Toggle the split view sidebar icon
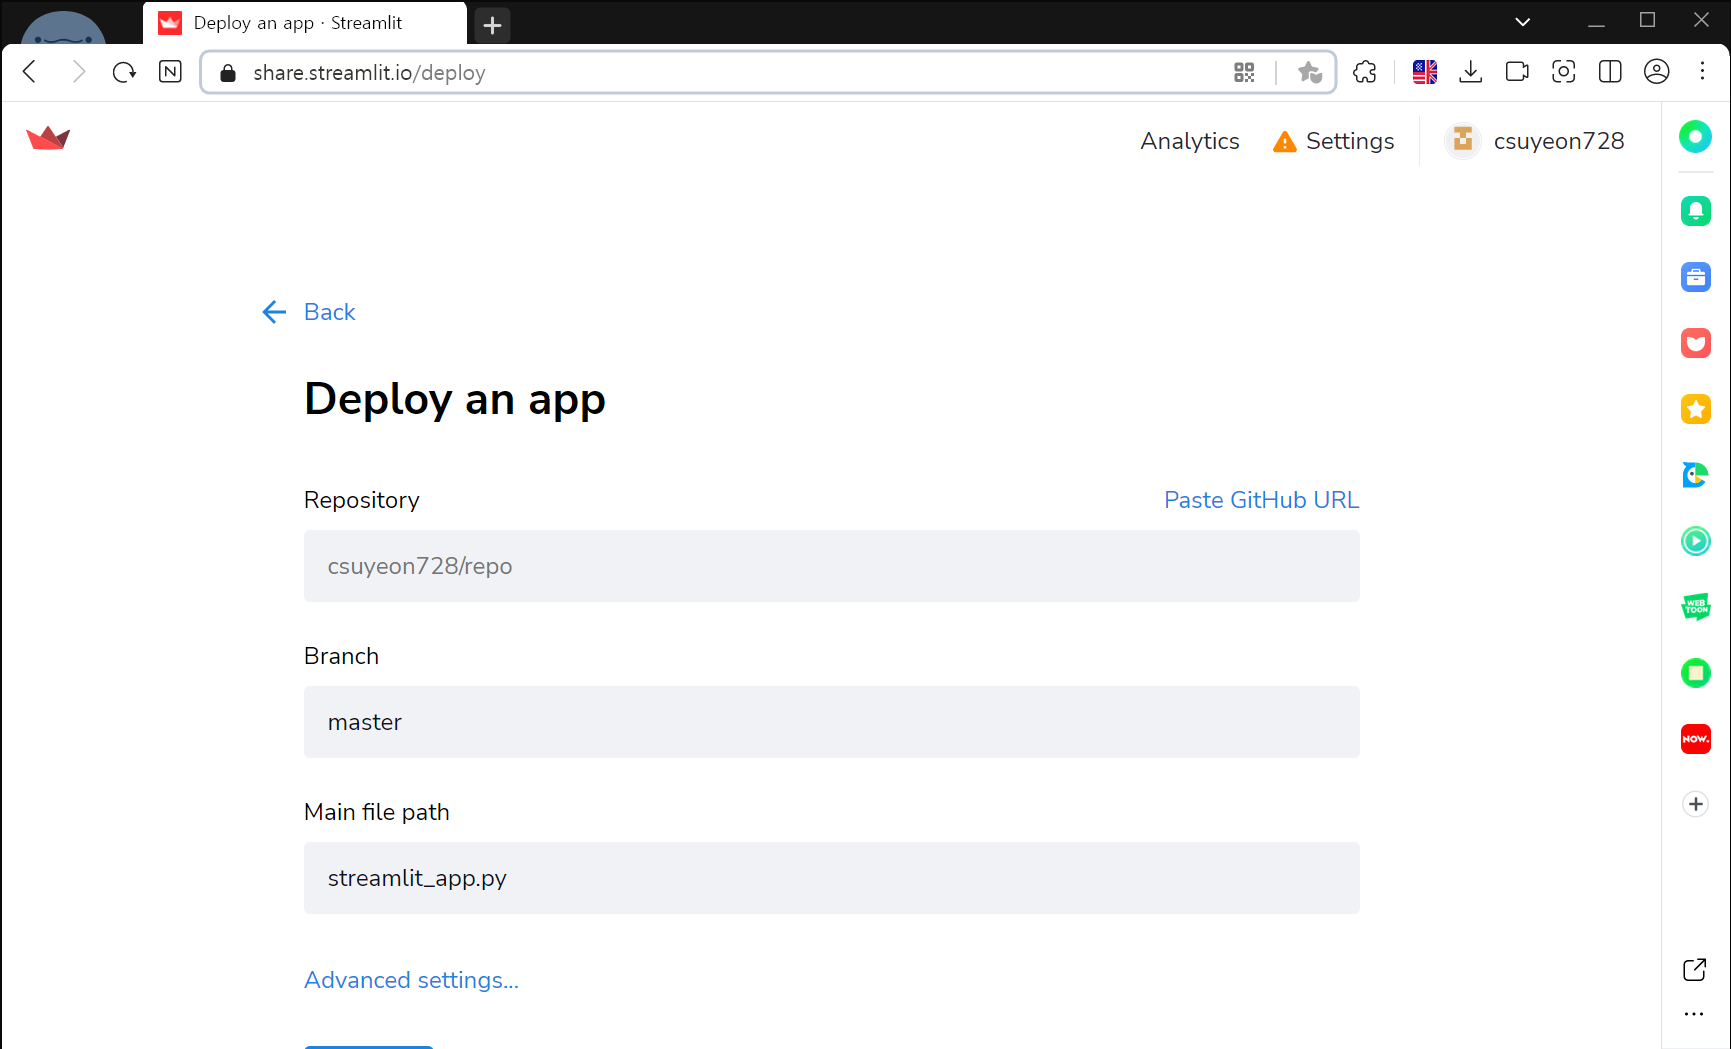 (x=1610, y=72)
